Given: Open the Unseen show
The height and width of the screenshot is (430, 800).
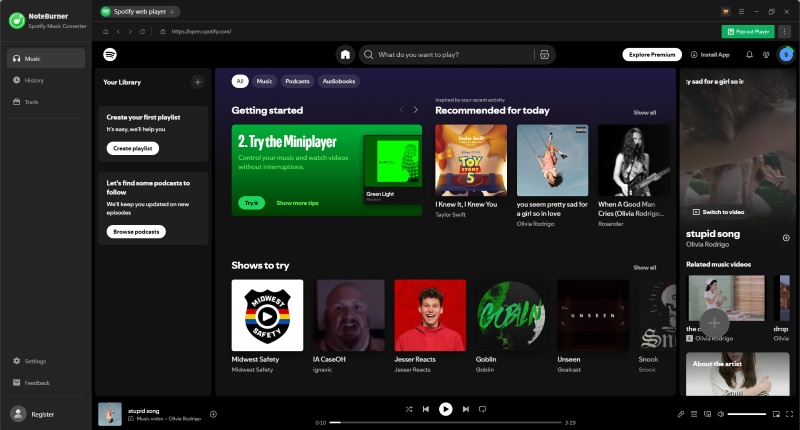Looking at the screenshot, I should point(593,315).
